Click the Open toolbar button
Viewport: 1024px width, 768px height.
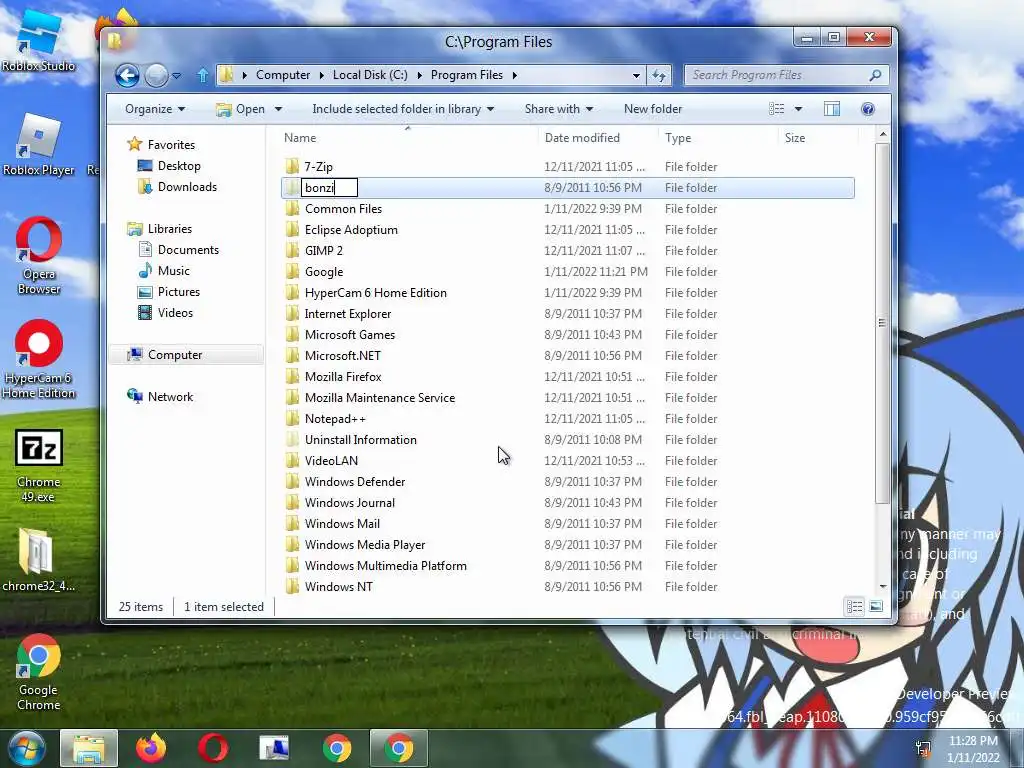240,109
